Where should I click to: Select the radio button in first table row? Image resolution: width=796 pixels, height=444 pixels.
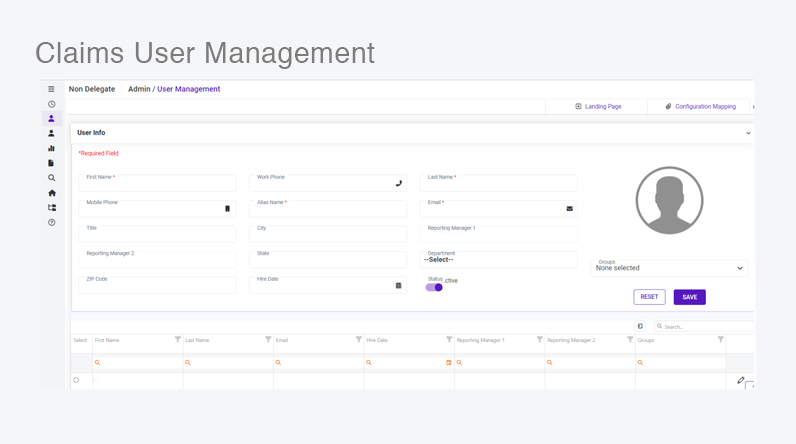[x=76, y=380]
